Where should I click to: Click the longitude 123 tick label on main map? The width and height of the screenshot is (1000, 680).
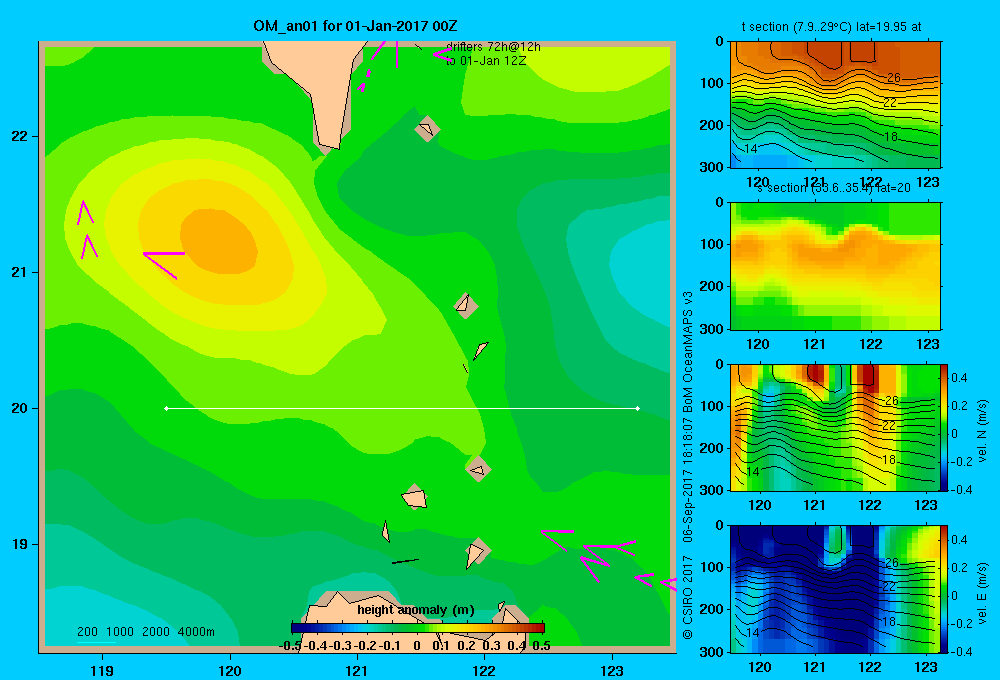click(612, 671)
